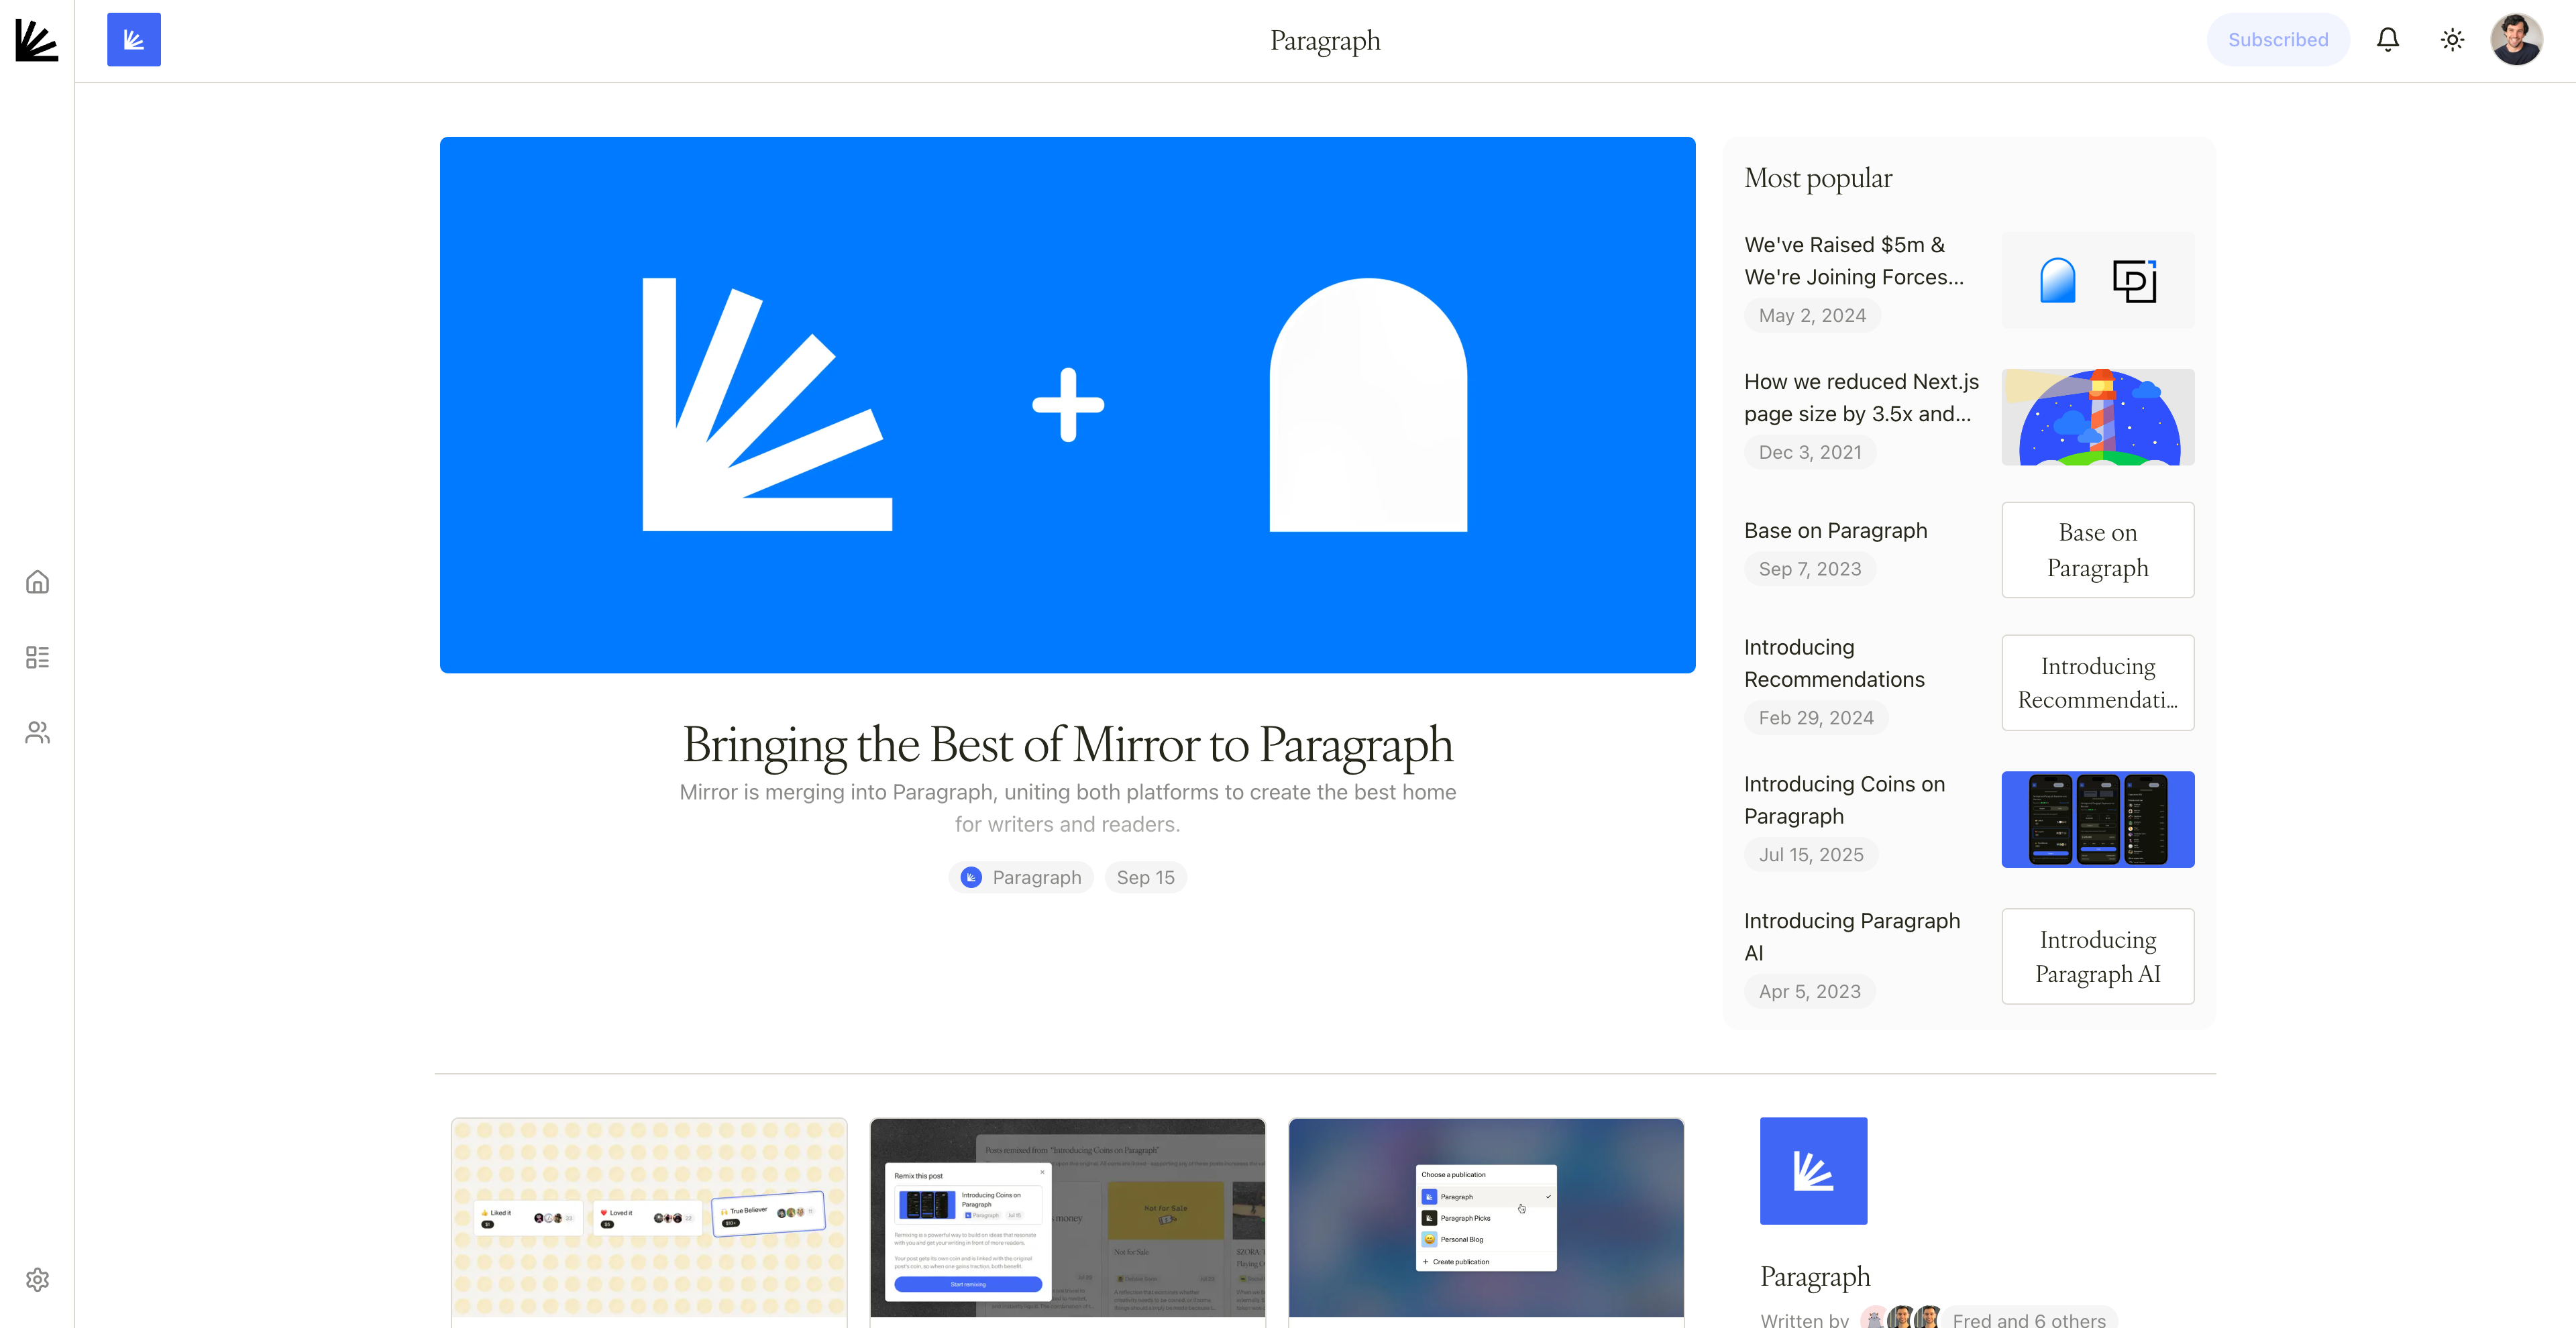Open the blue Paragraph publication icon in the header
This screenshot has height=1328, width=2576.
click(134, 40)
